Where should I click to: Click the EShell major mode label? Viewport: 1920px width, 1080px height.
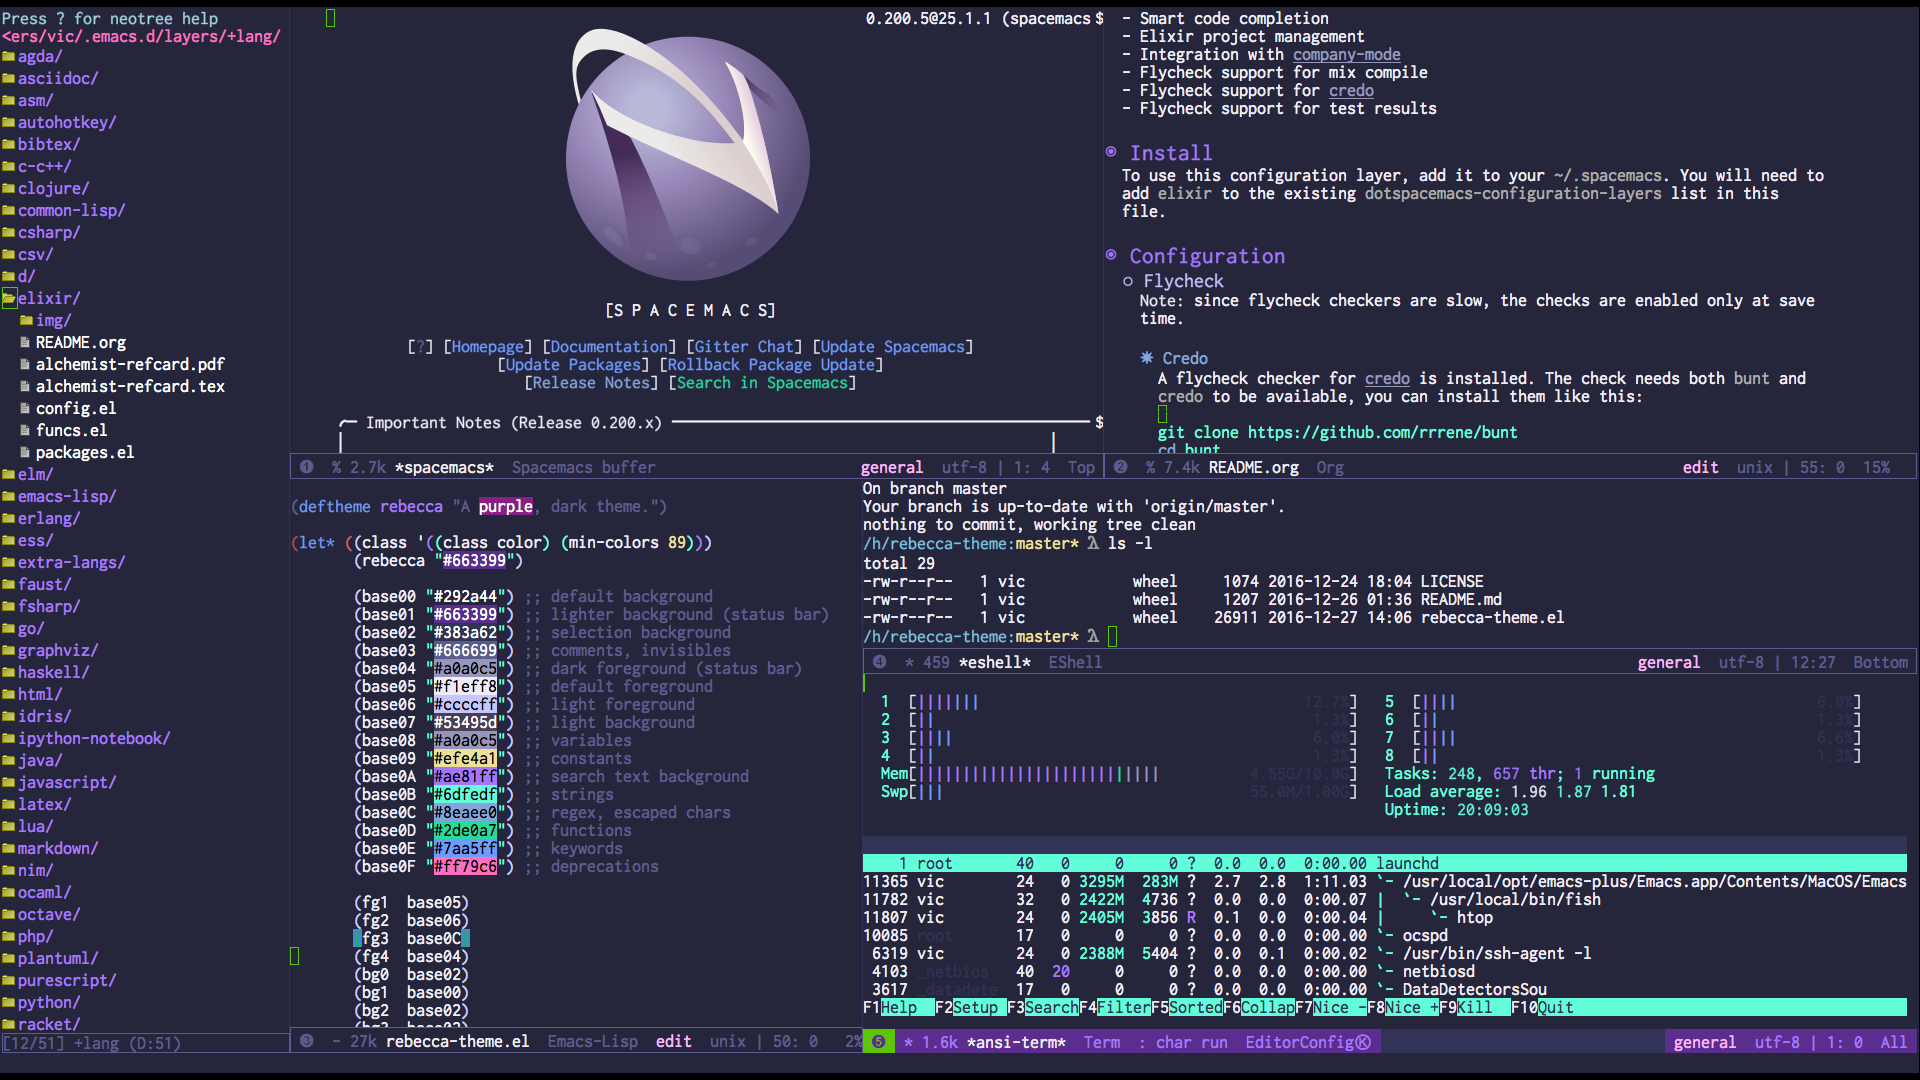1075,663
